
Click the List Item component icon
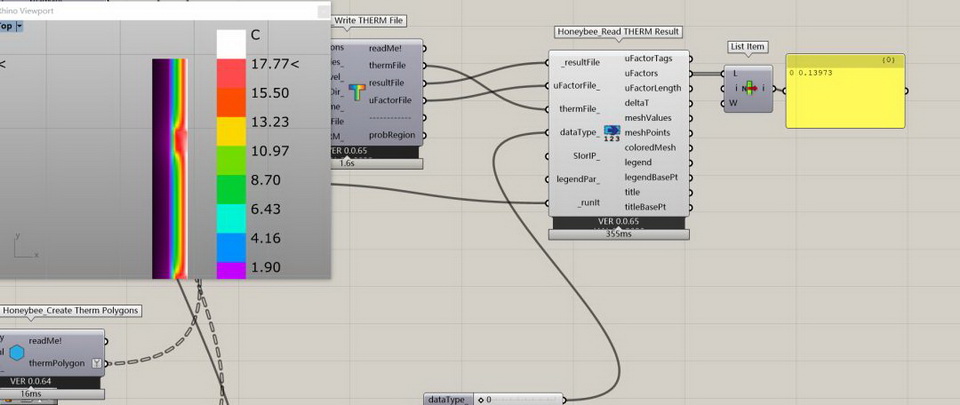[x=747, y=88]
